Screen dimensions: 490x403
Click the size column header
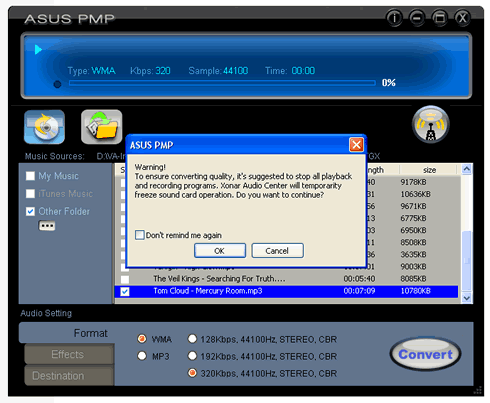pos(429,170)
